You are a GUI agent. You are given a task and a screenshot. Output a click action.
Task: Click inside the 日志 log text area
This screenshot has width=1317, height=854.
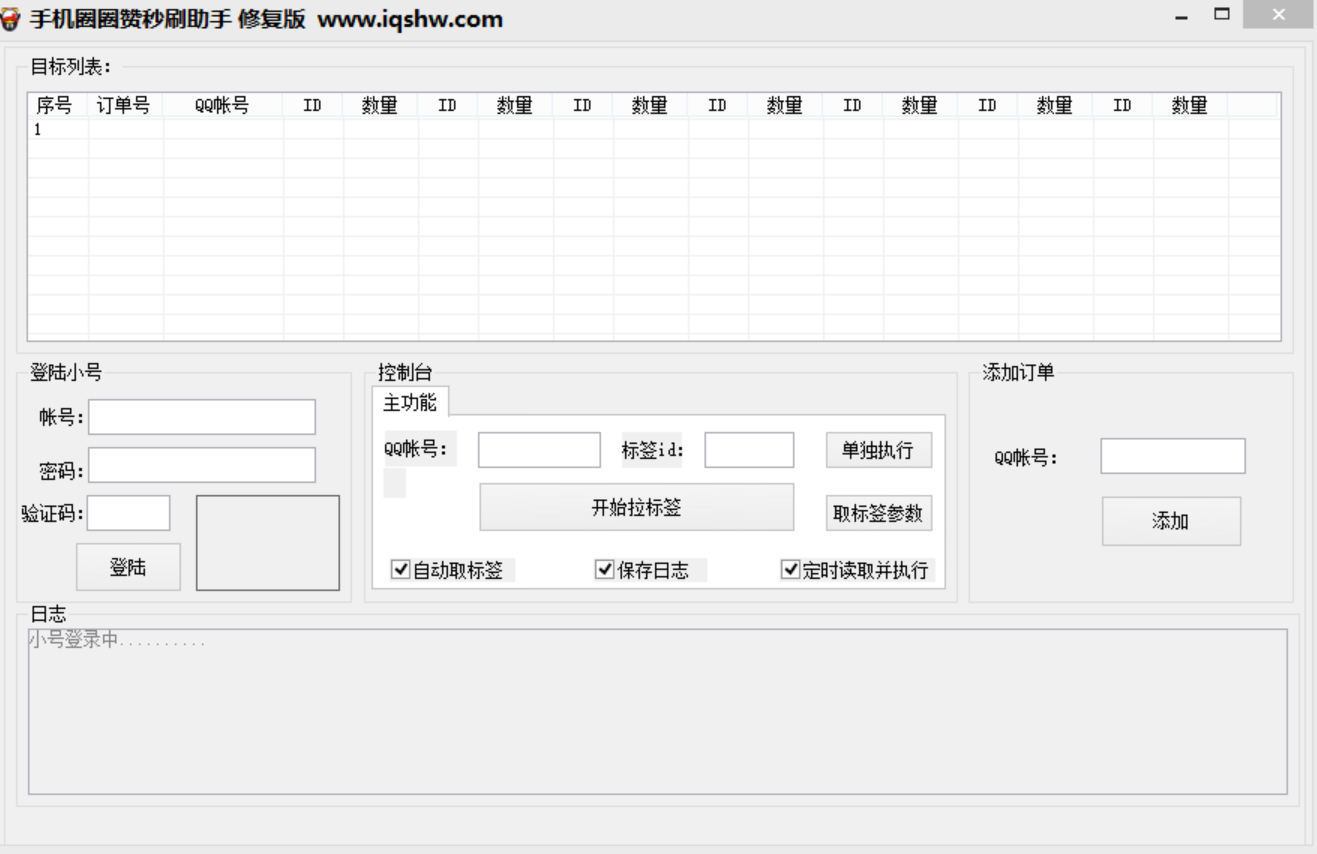click(x=656, y=711)
